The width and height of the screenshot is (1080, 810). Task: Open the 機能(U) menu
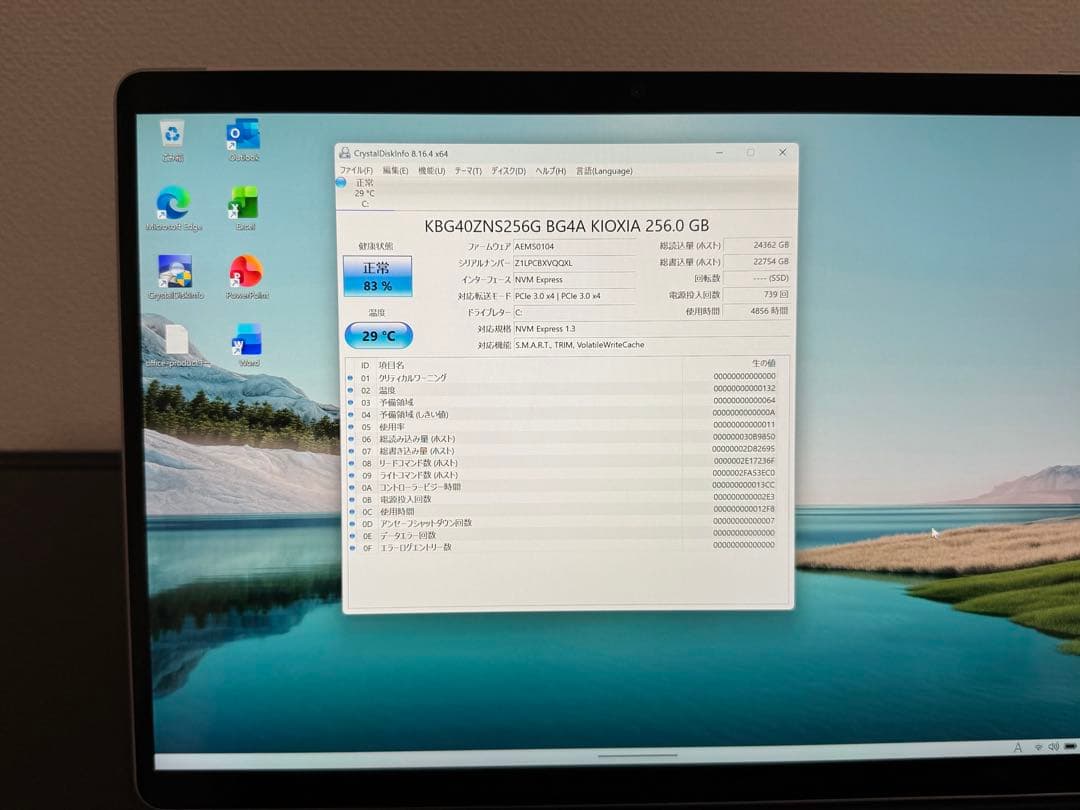(x=432, y=171)
